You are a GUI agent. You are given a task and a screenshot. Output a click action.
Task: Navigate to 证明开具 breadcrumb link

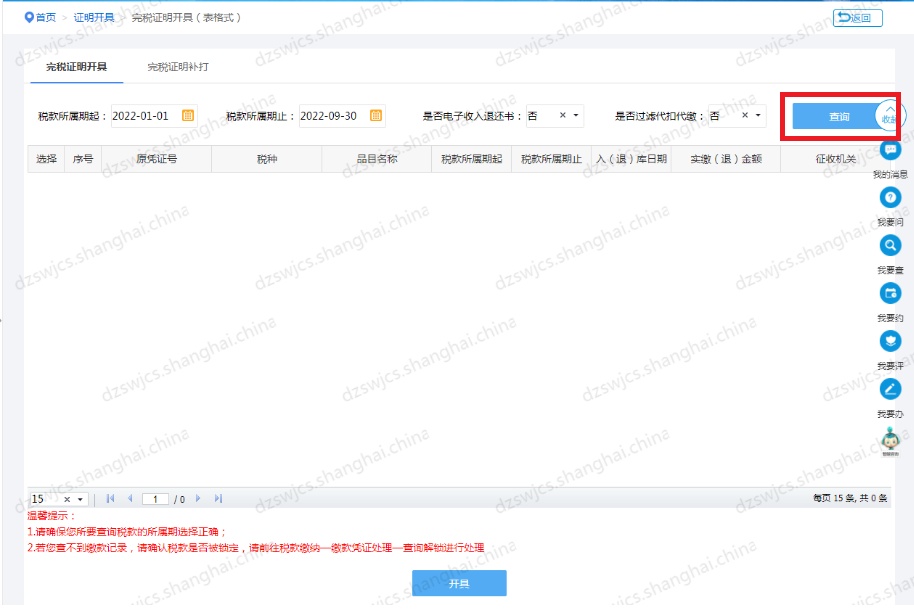94,17
